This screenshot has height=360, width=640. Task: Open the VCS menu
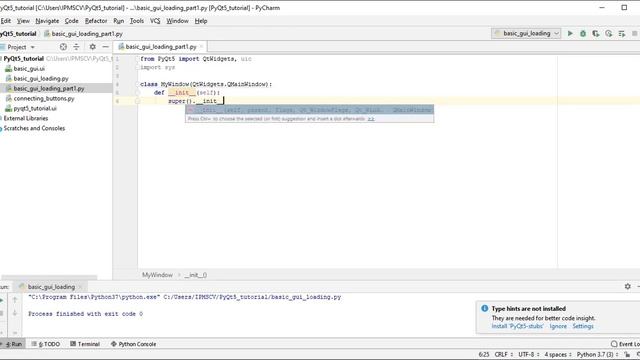point(155,21)
